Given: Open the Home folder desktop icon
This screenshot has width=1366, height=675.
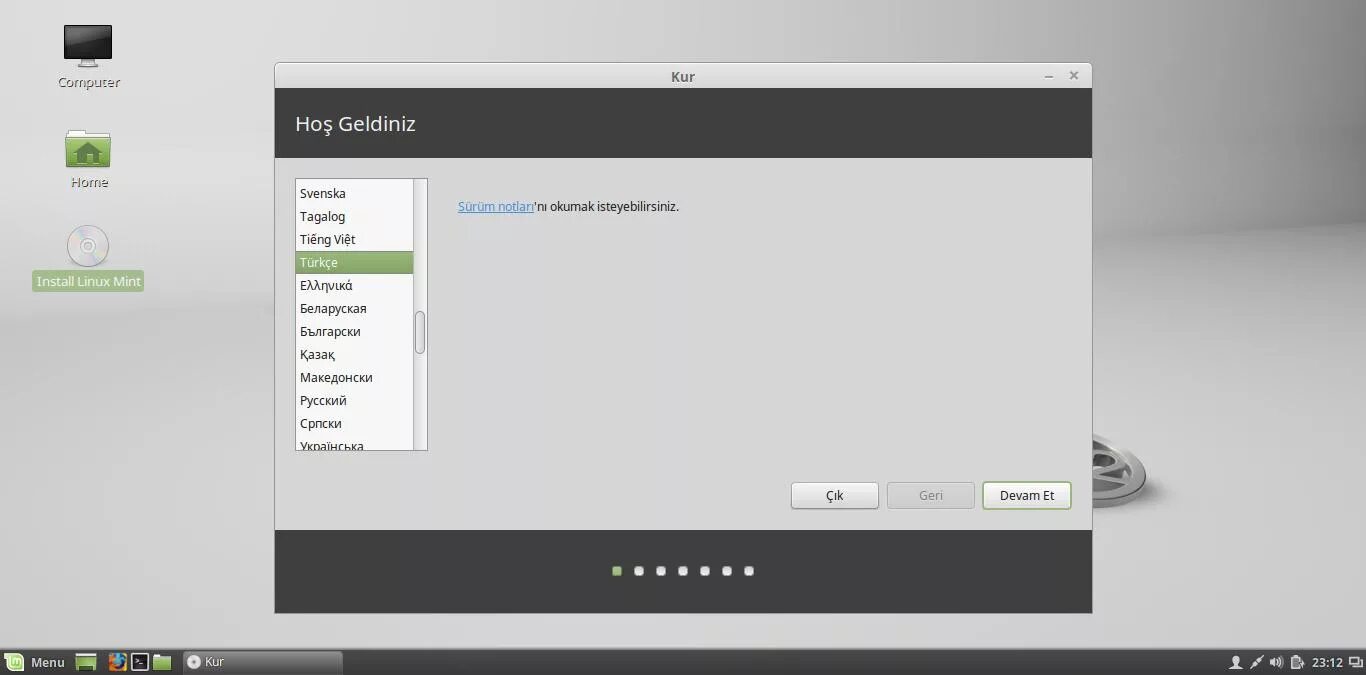Looking at the screenshot, I should (x=88, y=149).
